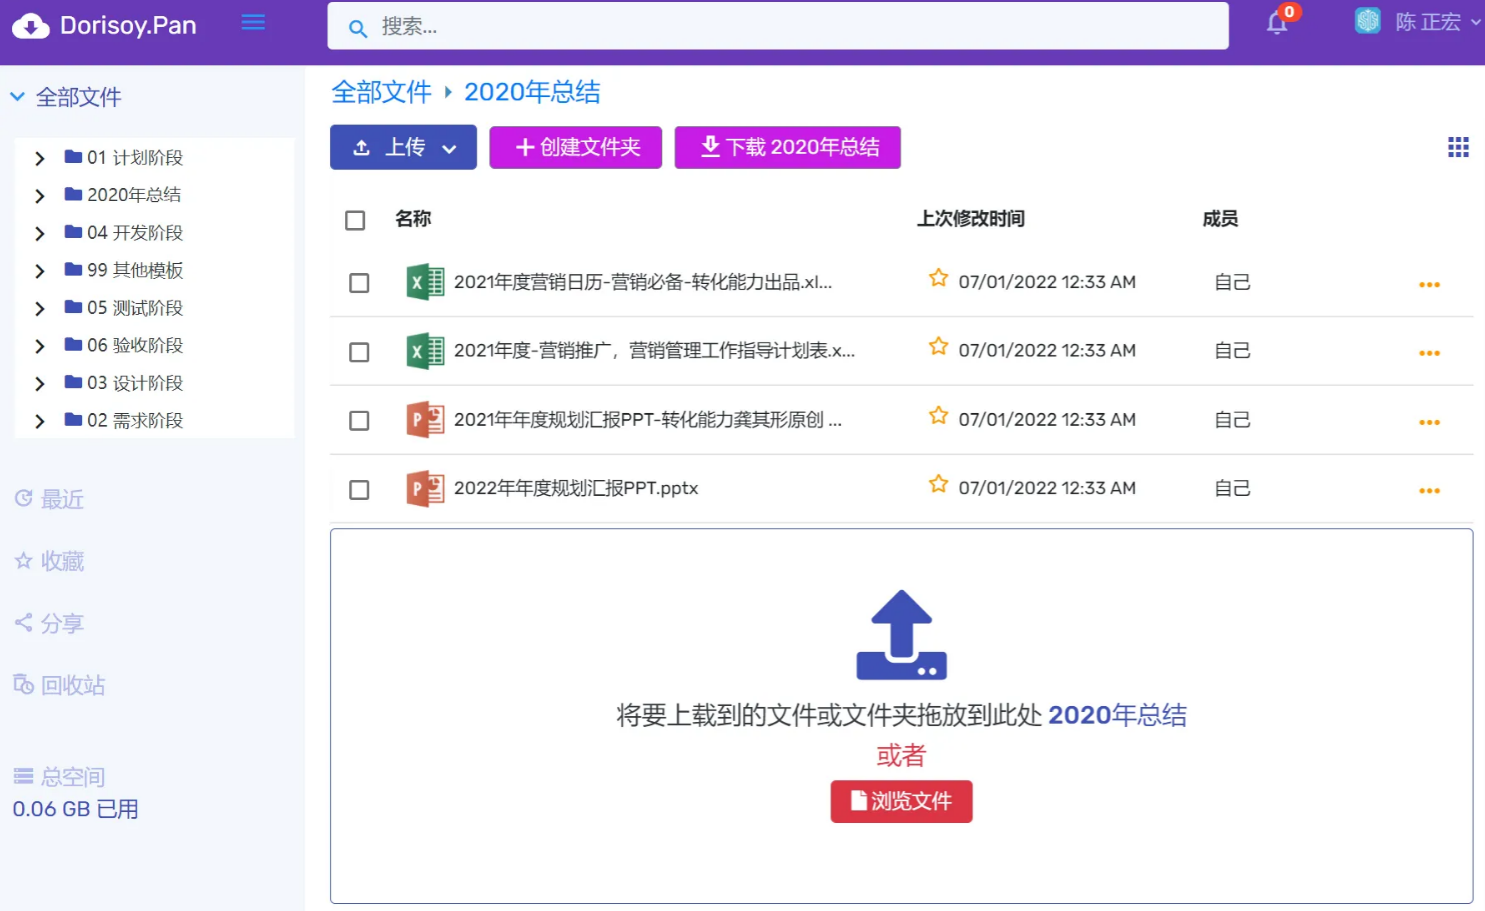Open more options for 2022年年度规划汇报PPT.pptx row

point(1429,491)
